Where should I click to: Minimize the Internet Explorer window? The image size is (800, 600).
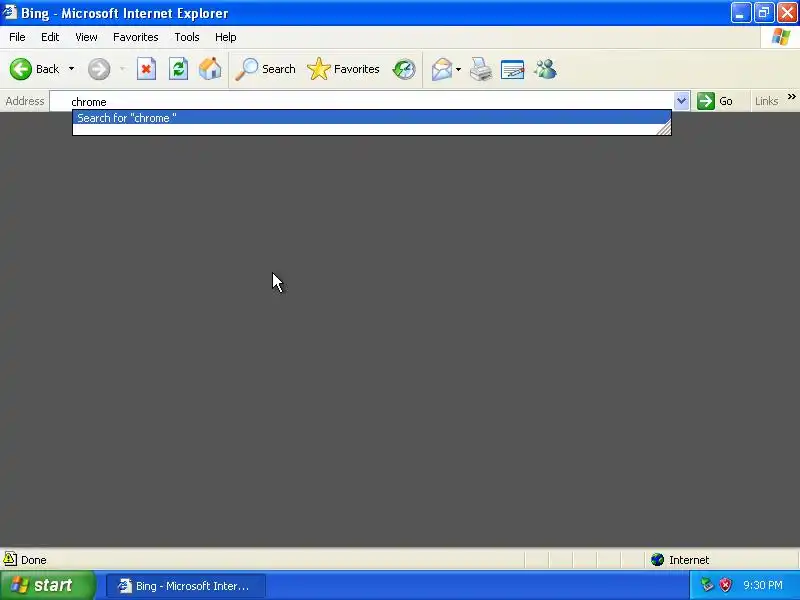(741, 13)
